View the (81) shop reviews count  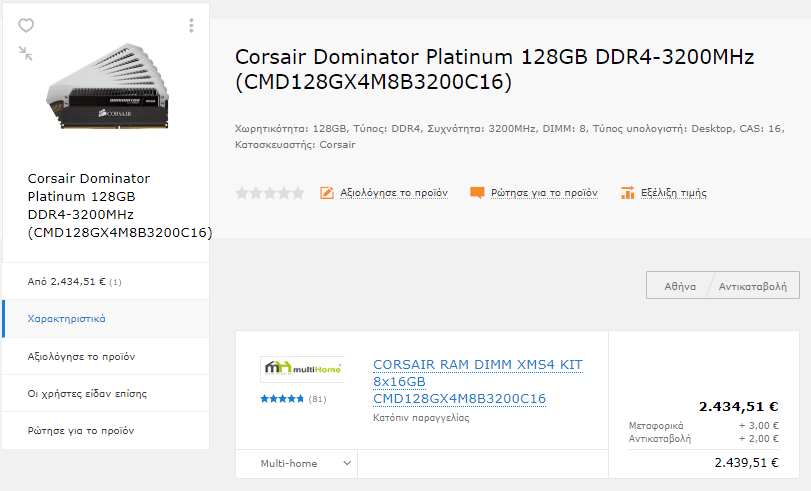318,399
